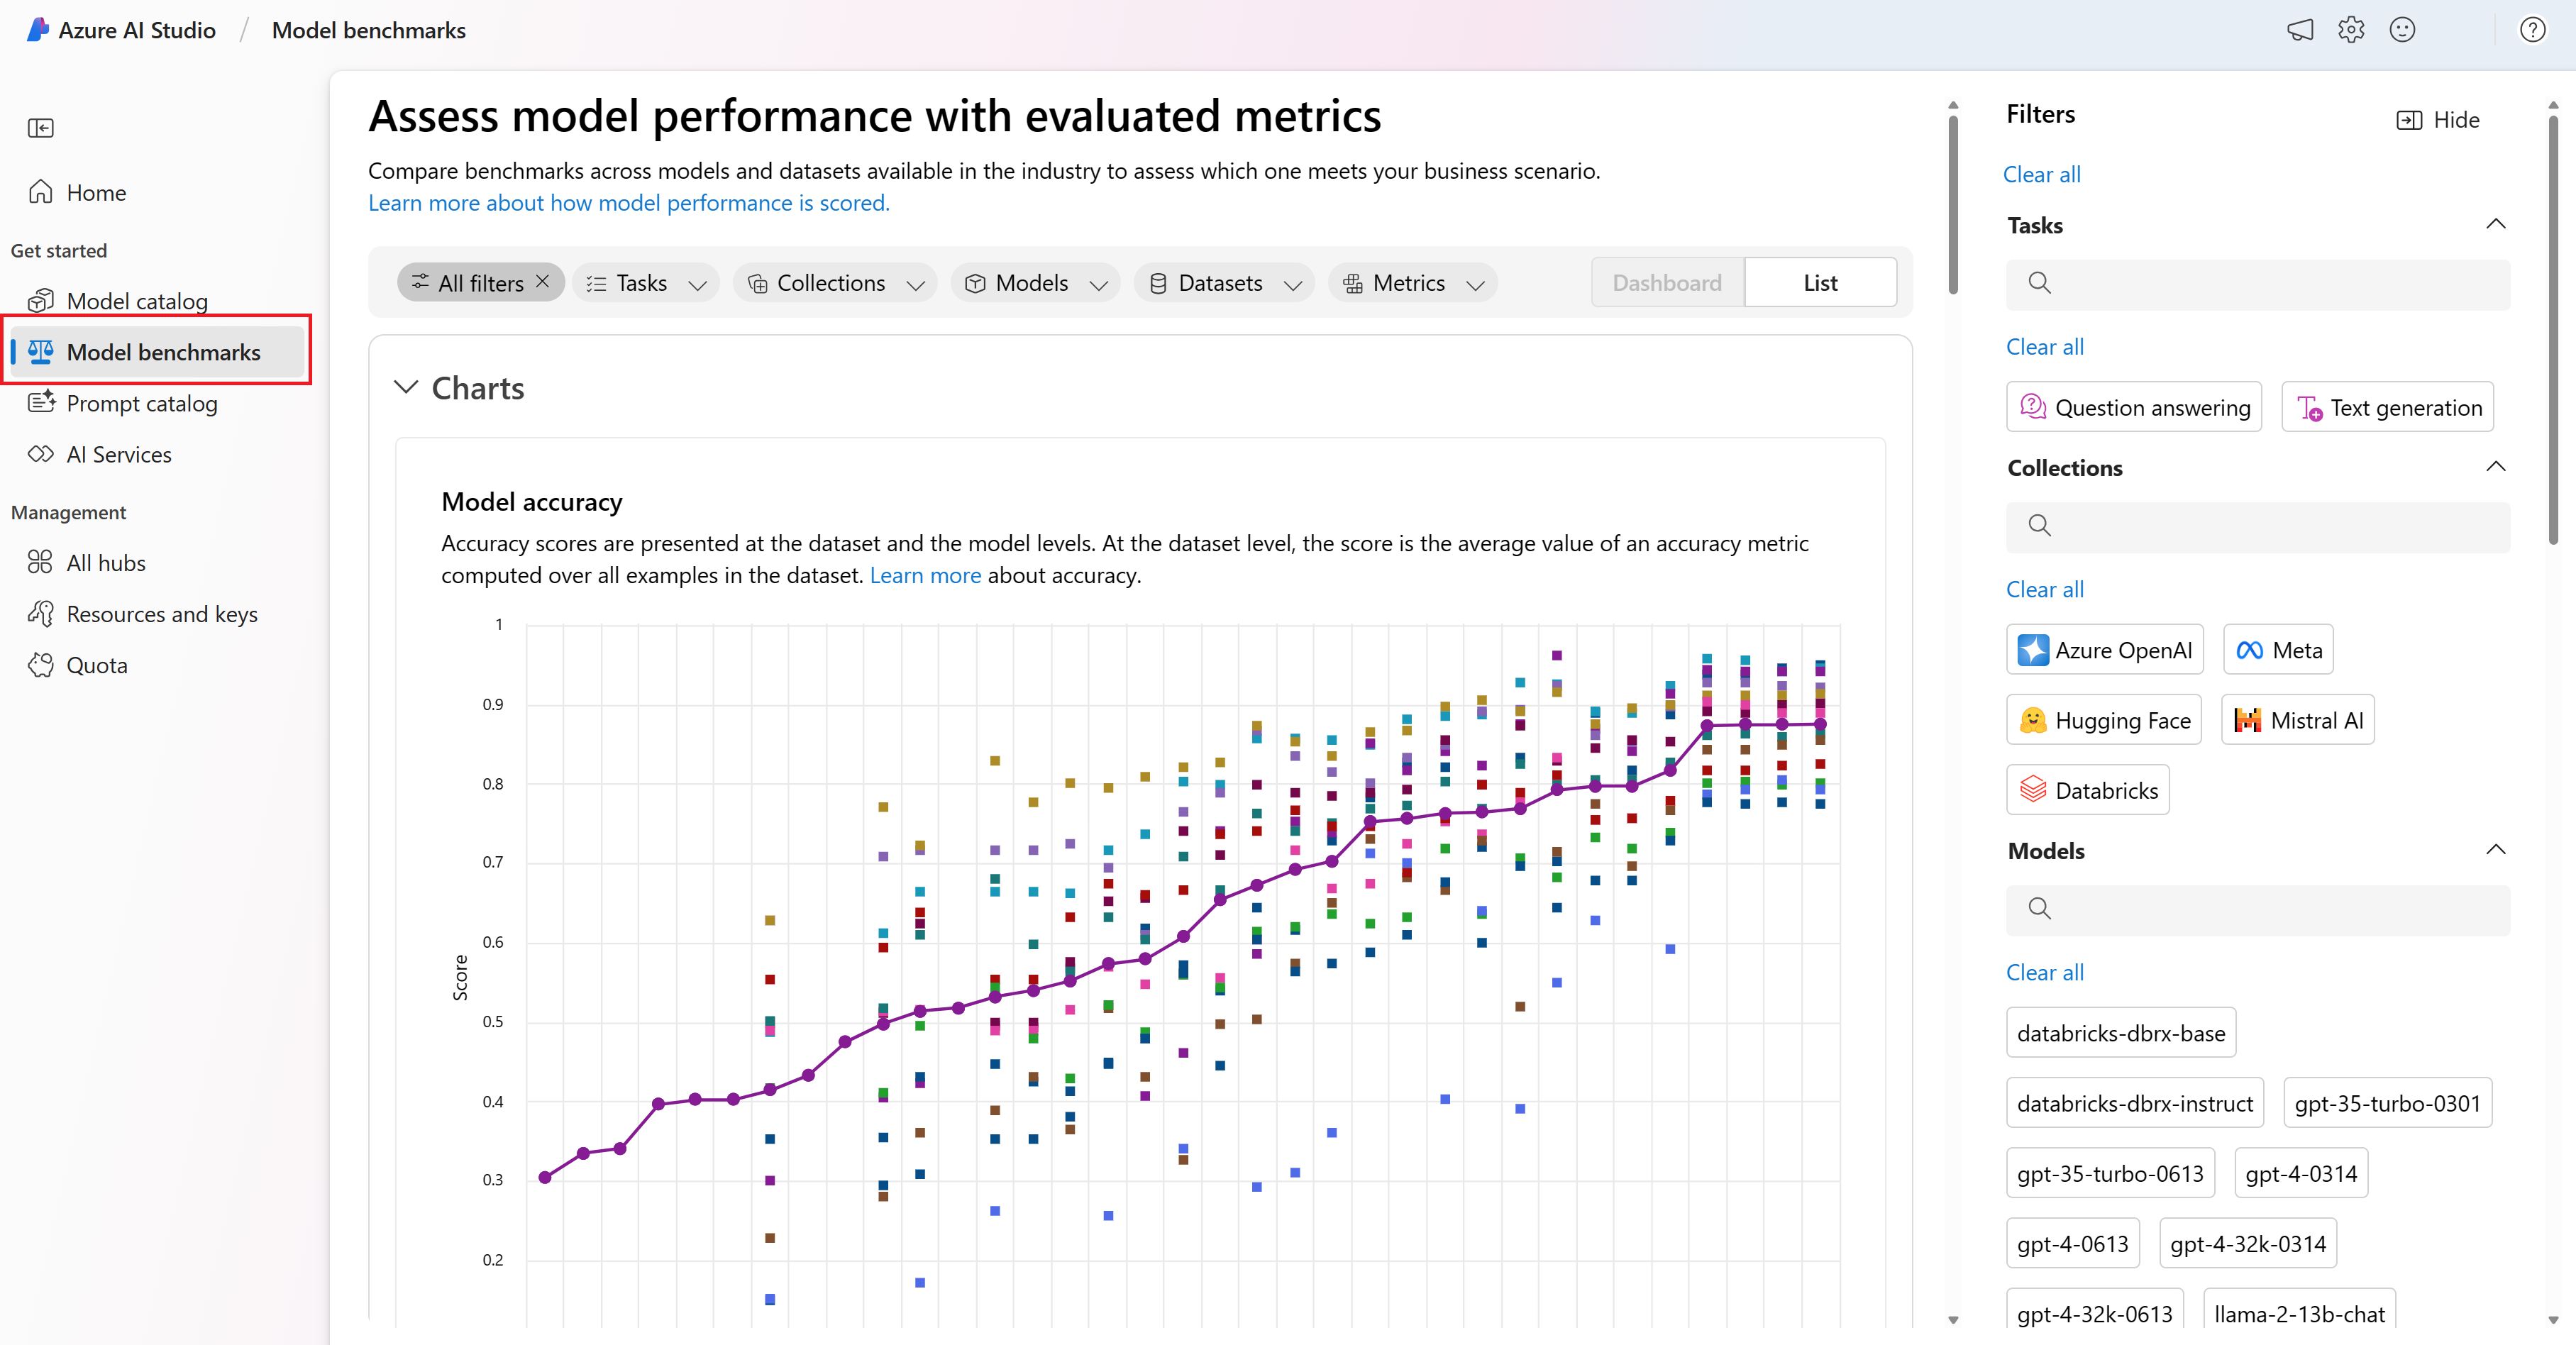Hide the Filters panel

pyautogui.click(x=2438, y=120)
